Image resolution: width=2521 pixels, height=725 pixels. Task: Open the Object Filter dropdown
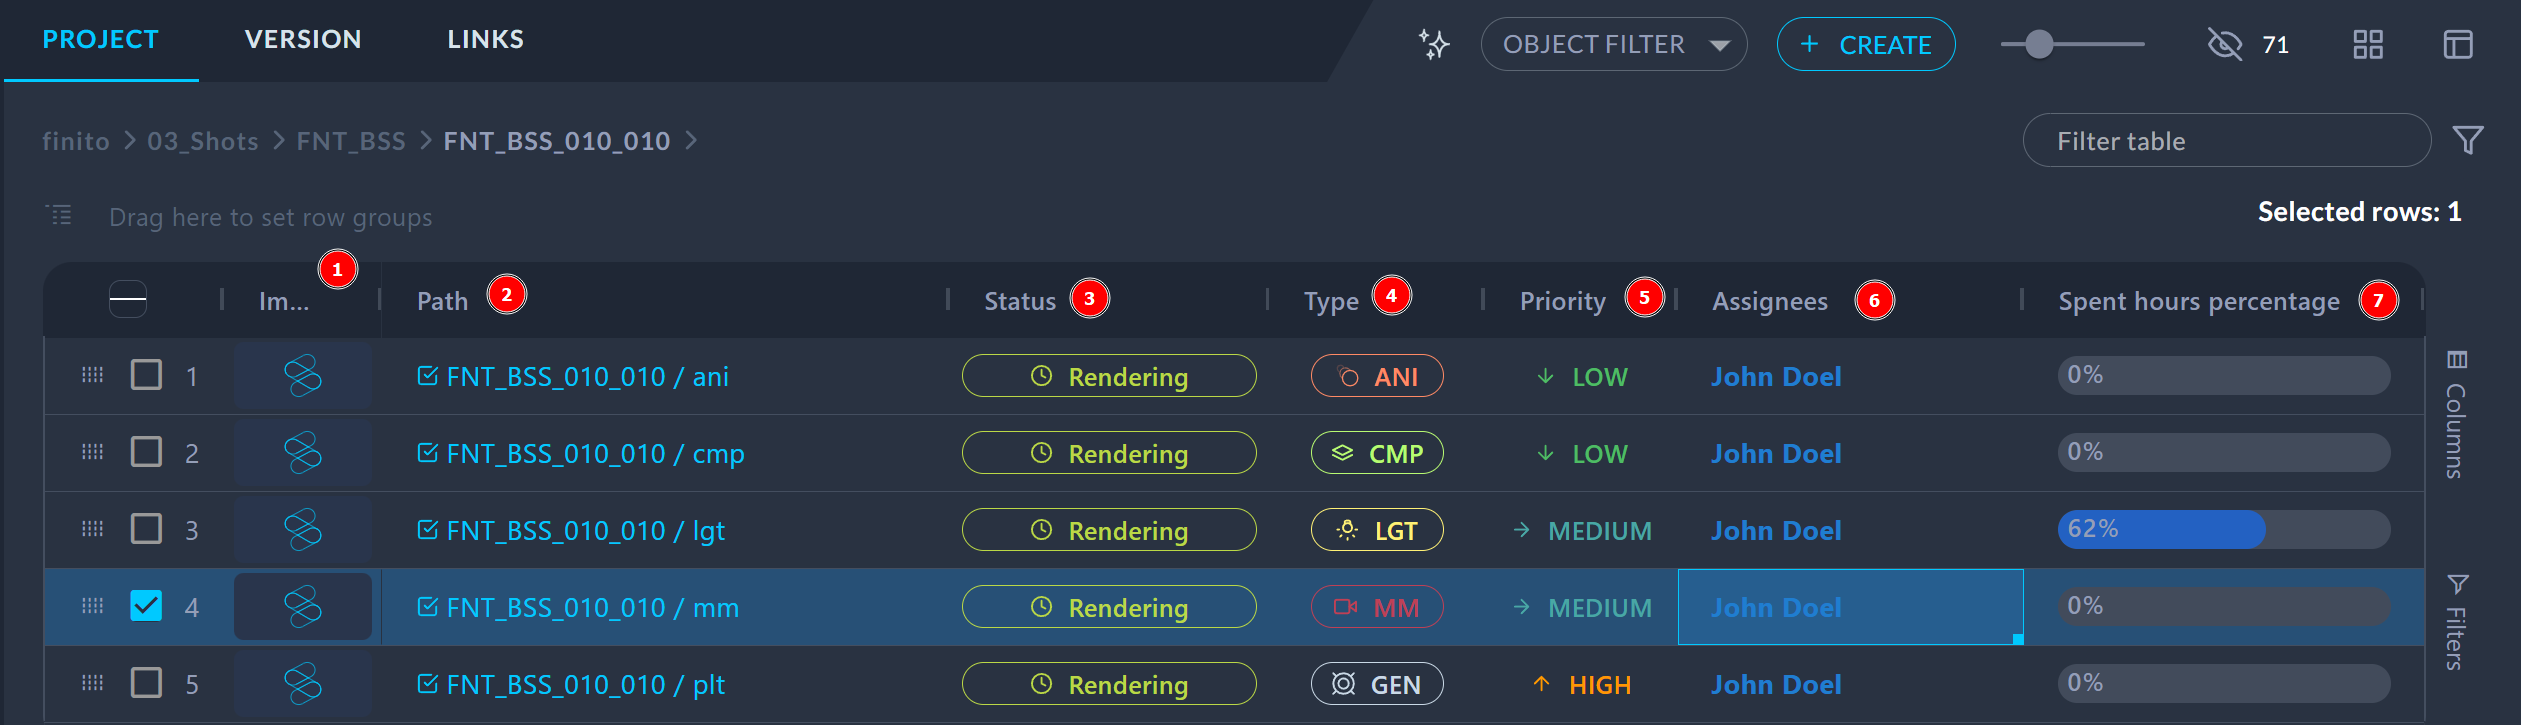pyautogui.click(x=1613, y=44)
